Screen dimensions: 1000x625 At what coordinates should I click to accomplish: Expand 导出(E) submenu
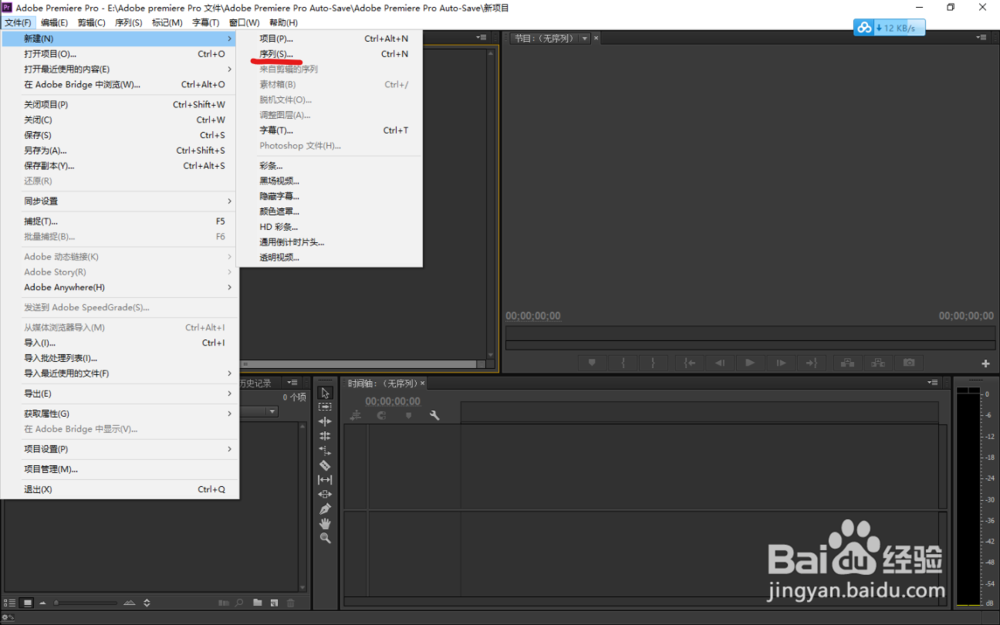pos(120,393)
